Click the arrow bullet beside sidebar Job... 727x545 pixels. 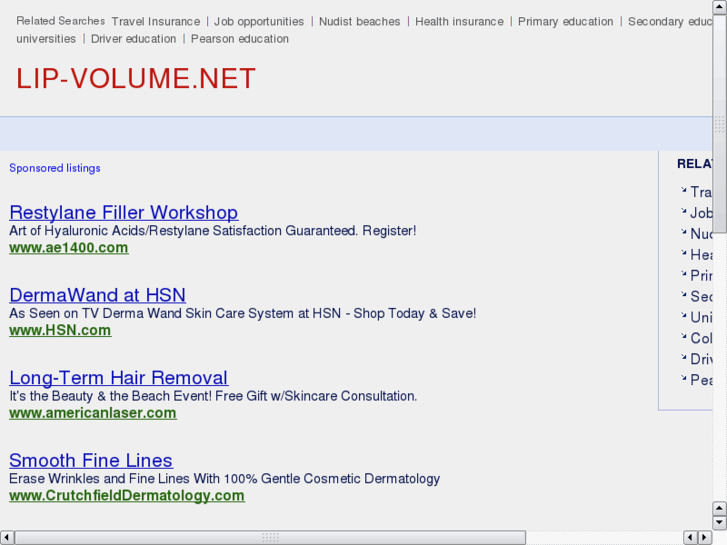683,211
